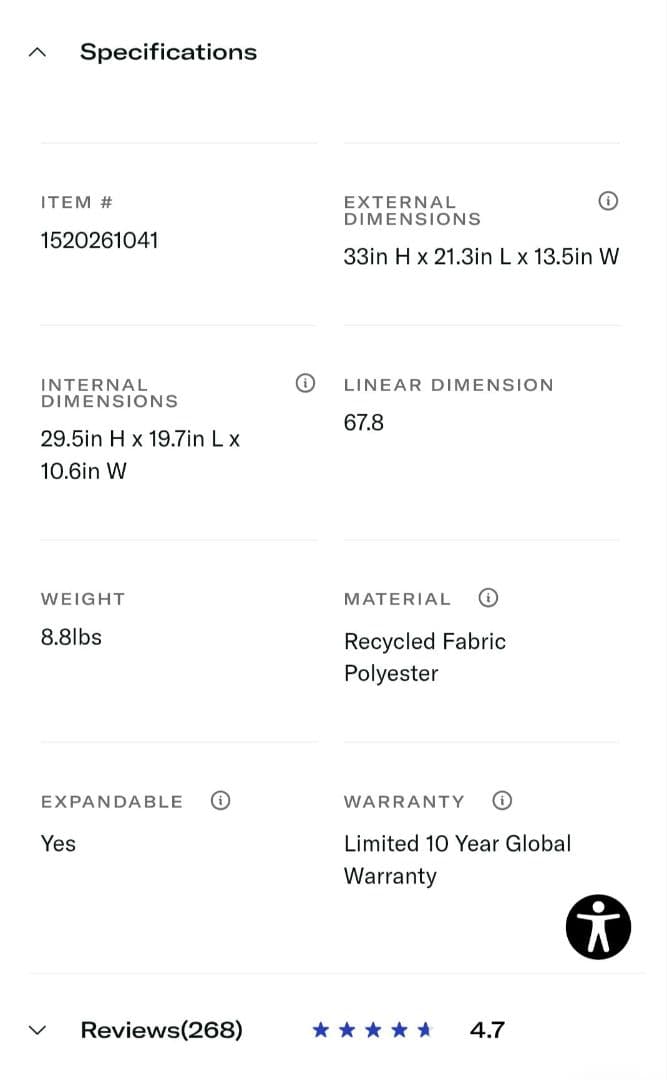Click the Expandable 'Yes' value
This screenshot has height=1080, width=667.
click(x=58, y=843)
